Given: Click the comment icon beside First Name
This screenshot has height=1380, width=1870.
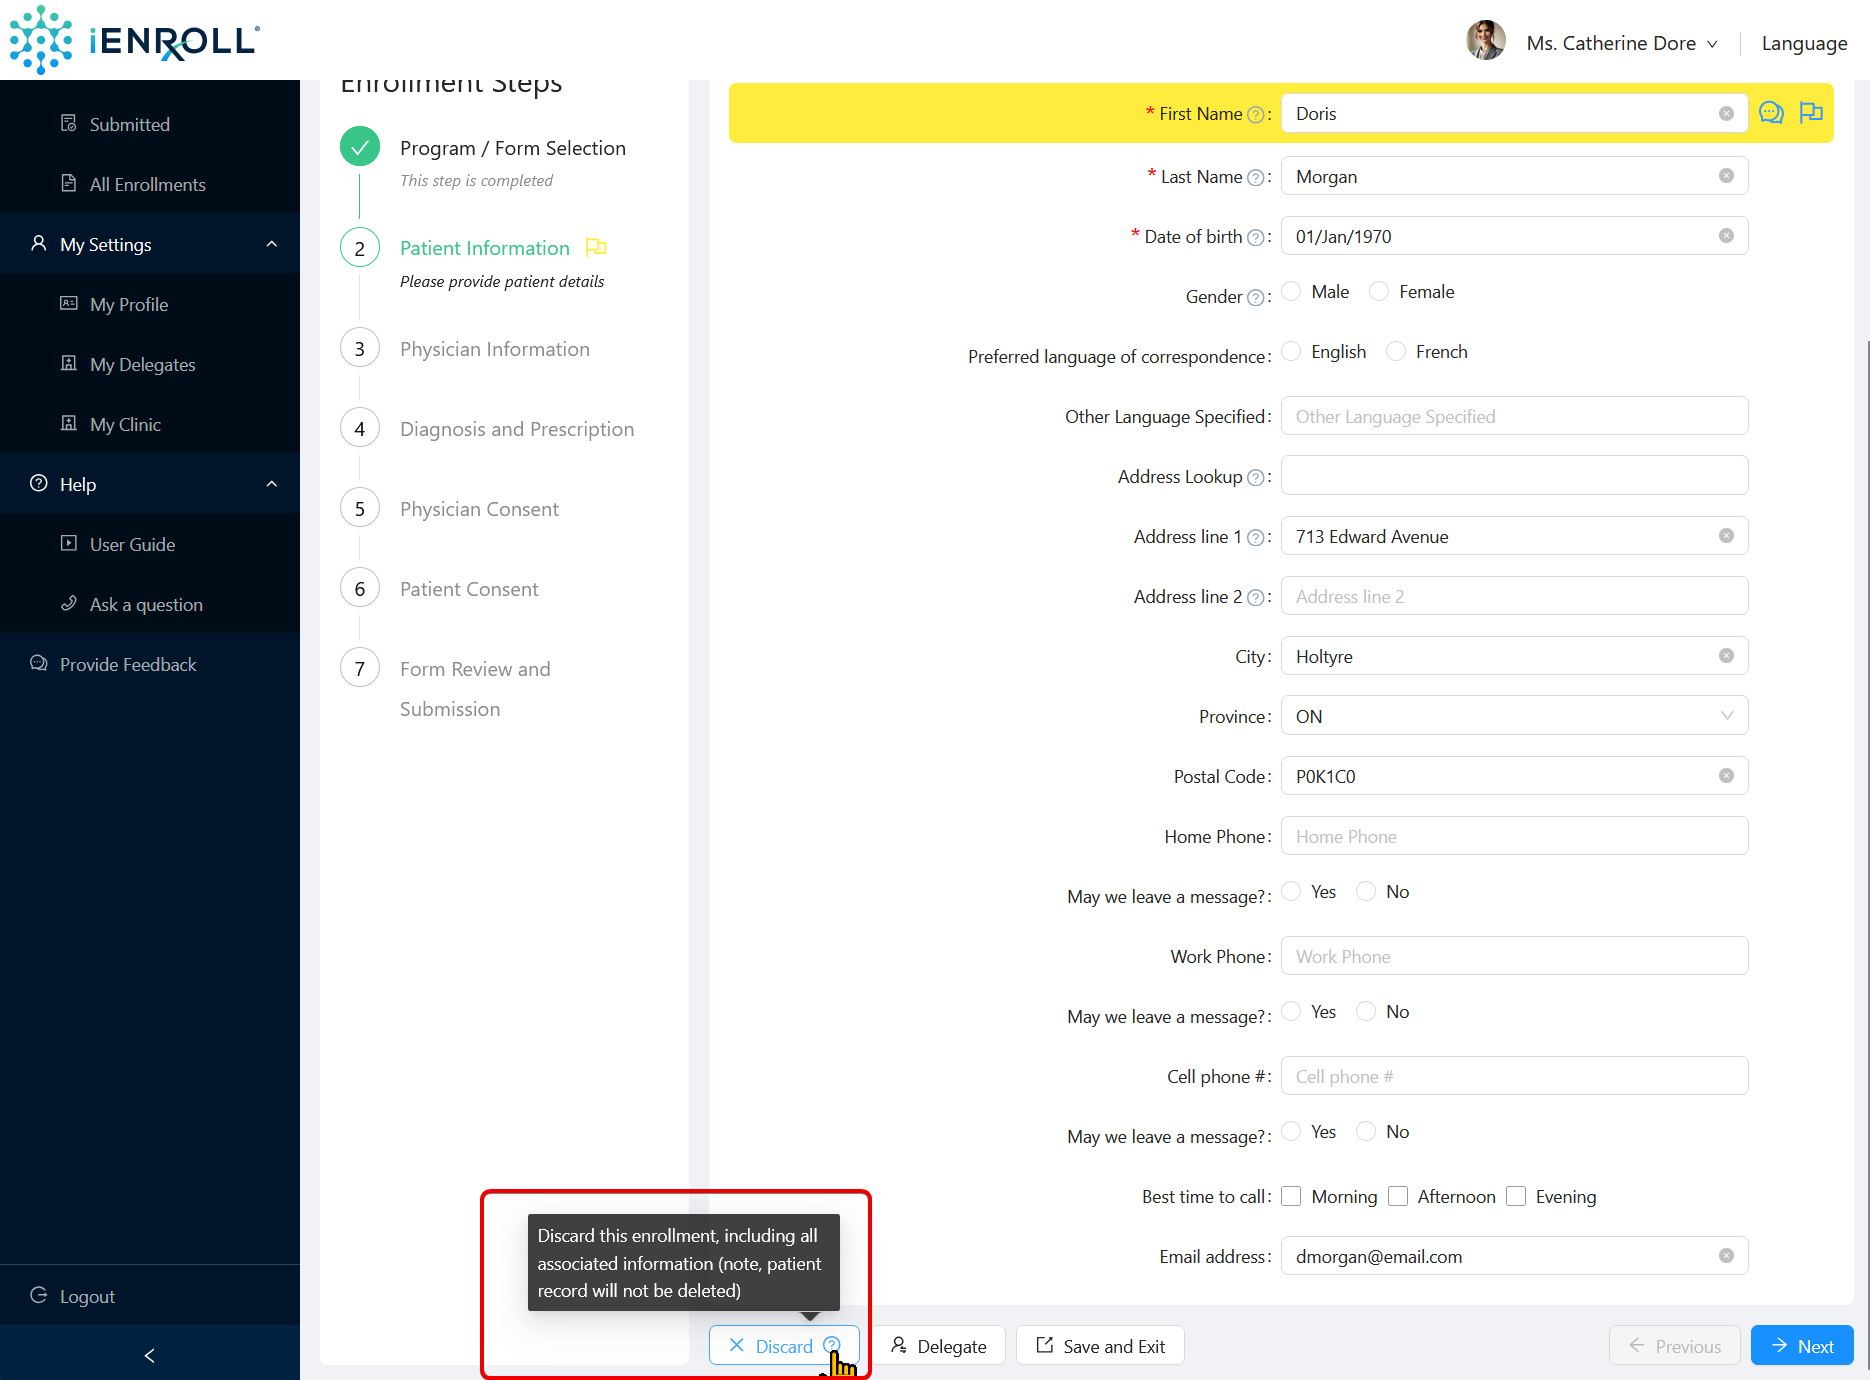Looking at the screenshot, I should pos(1771,113).
